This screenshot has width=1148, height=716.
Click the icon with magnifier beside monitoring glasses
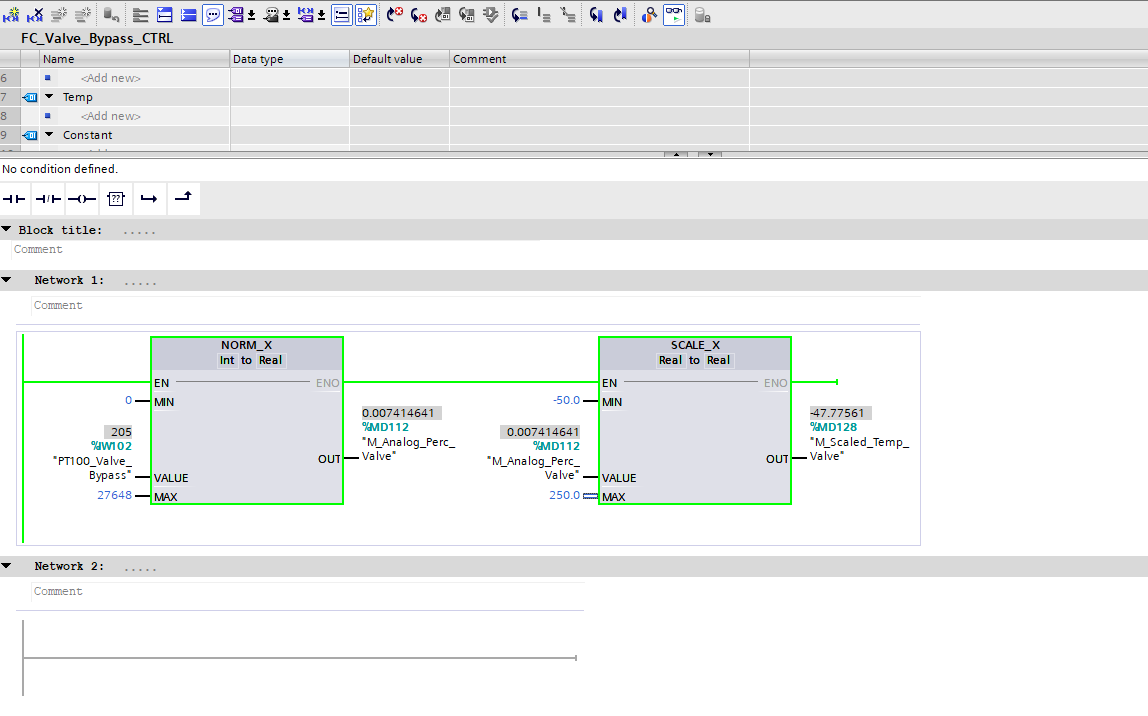649,15
